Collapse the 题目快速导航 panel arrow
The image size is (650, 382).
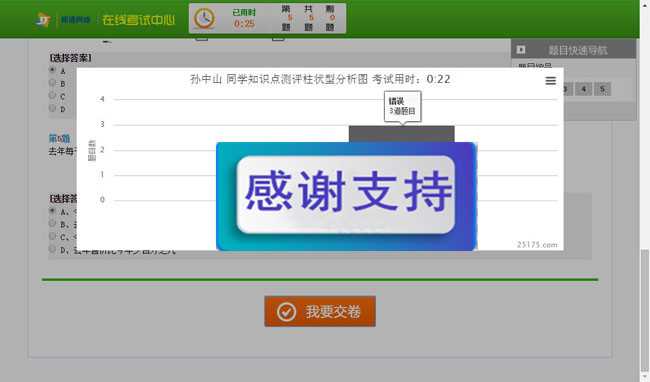click(x=521, y=50)
